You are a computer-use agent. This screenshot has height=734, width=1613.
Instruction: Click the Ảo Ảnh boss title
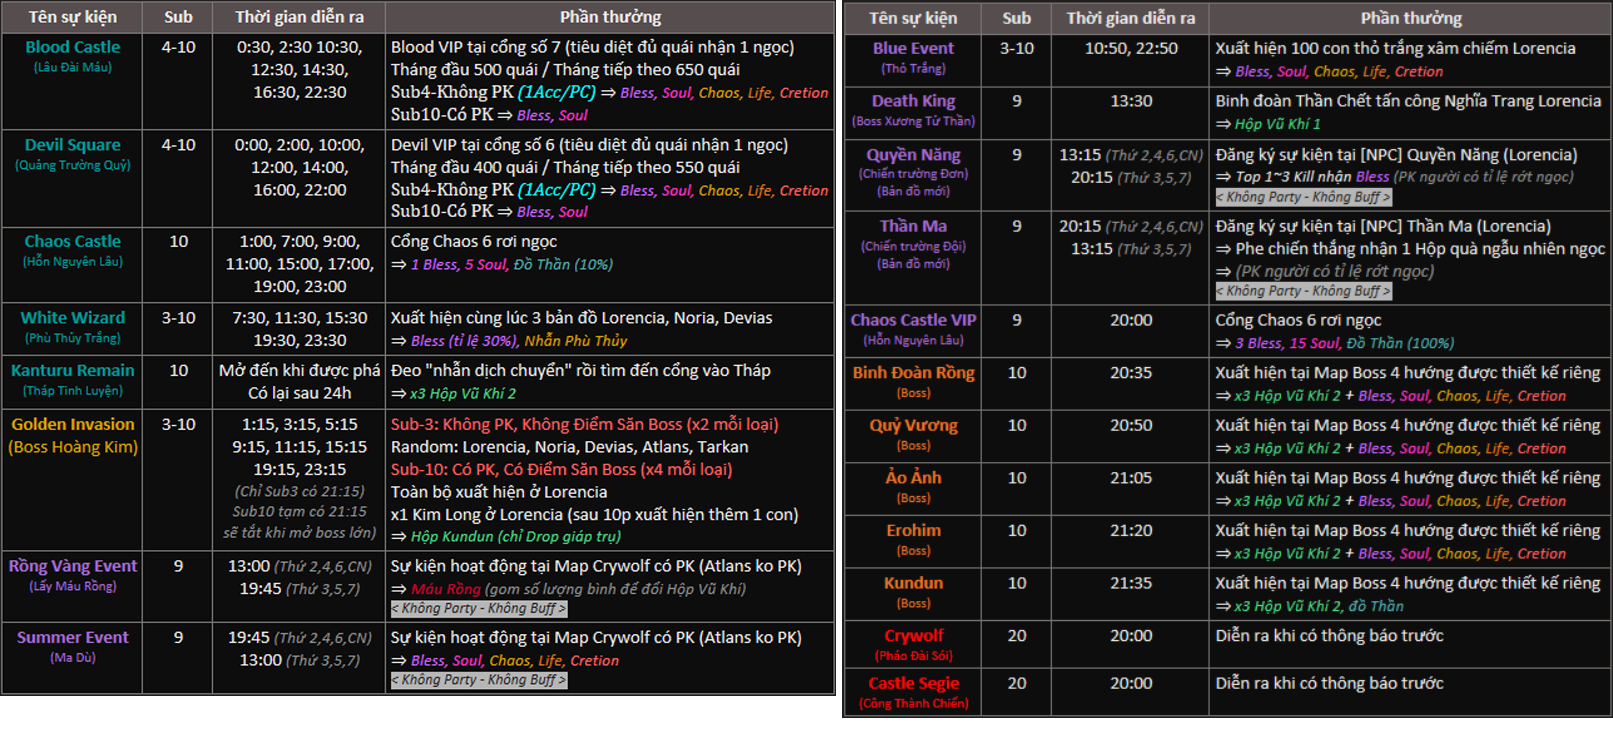pyautogui.click(x=913, y=478)
